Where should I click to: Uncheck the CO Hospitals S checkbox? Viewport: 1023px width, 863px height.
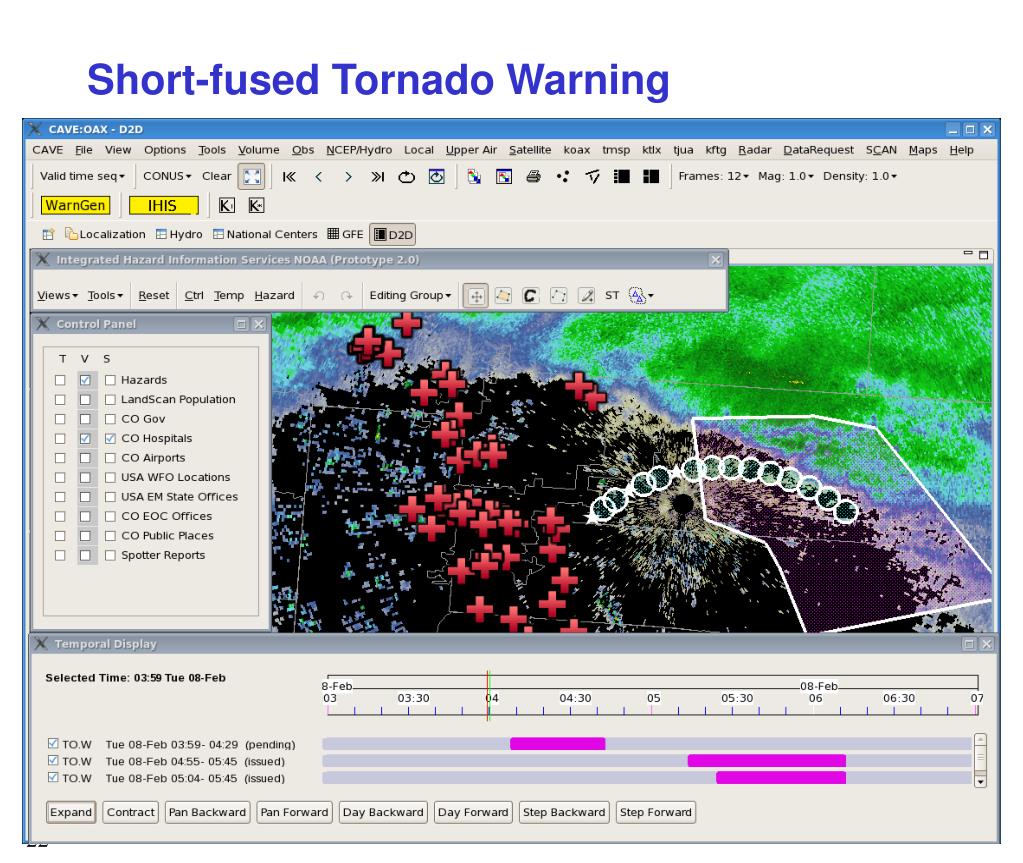point(110,438)
